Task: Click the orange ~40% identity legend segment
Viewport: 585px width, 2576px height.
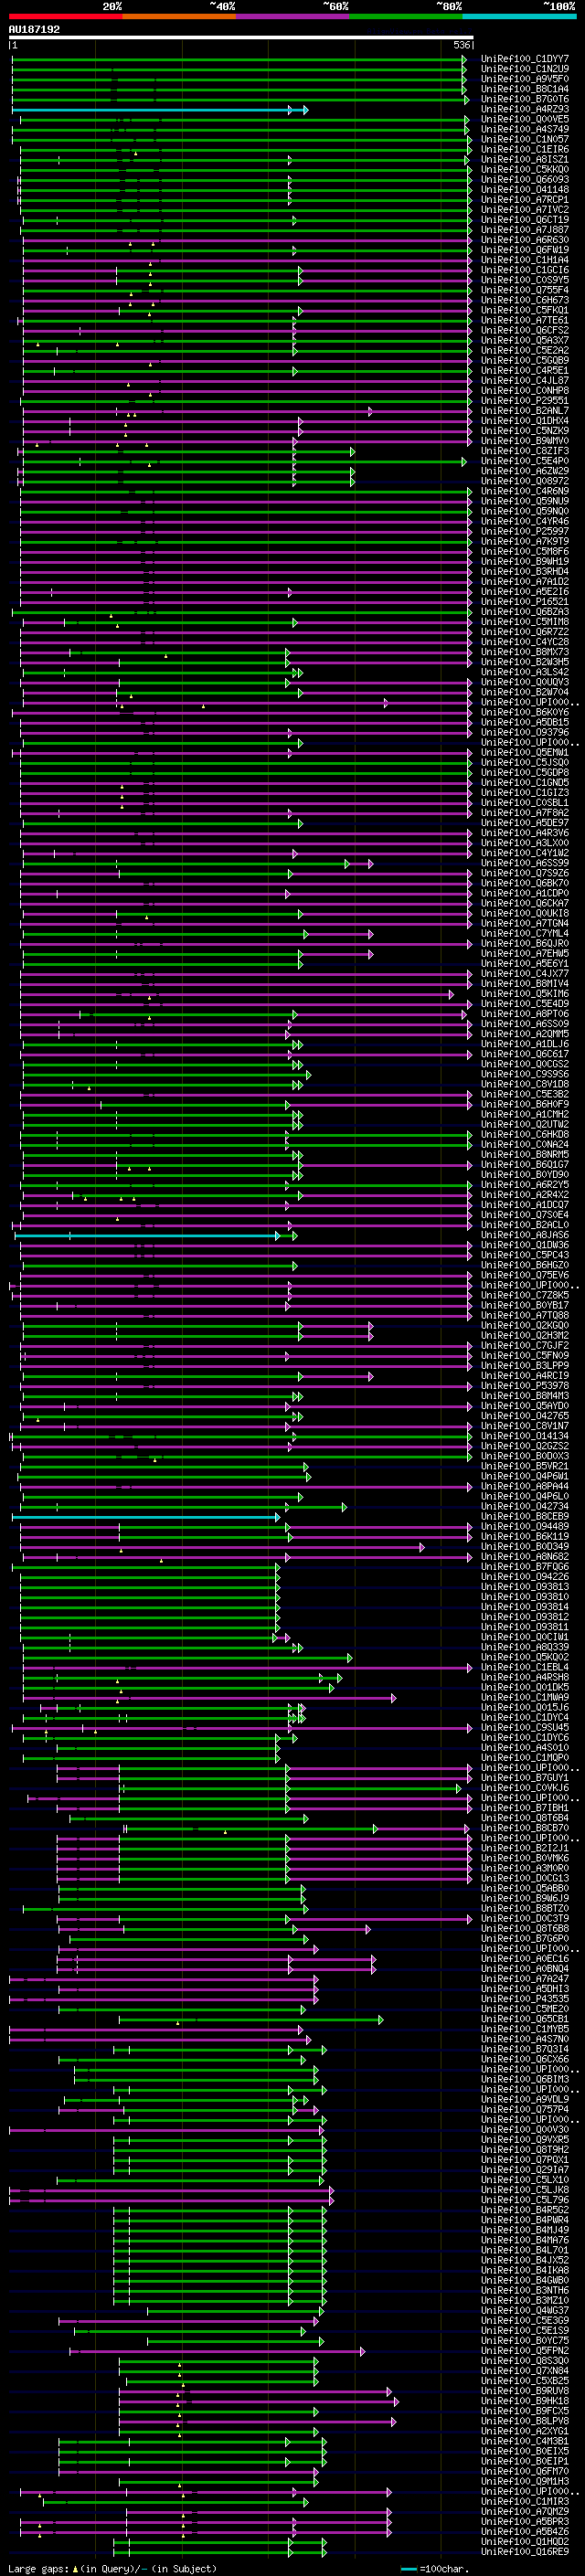Action: [x=179, y=16]
